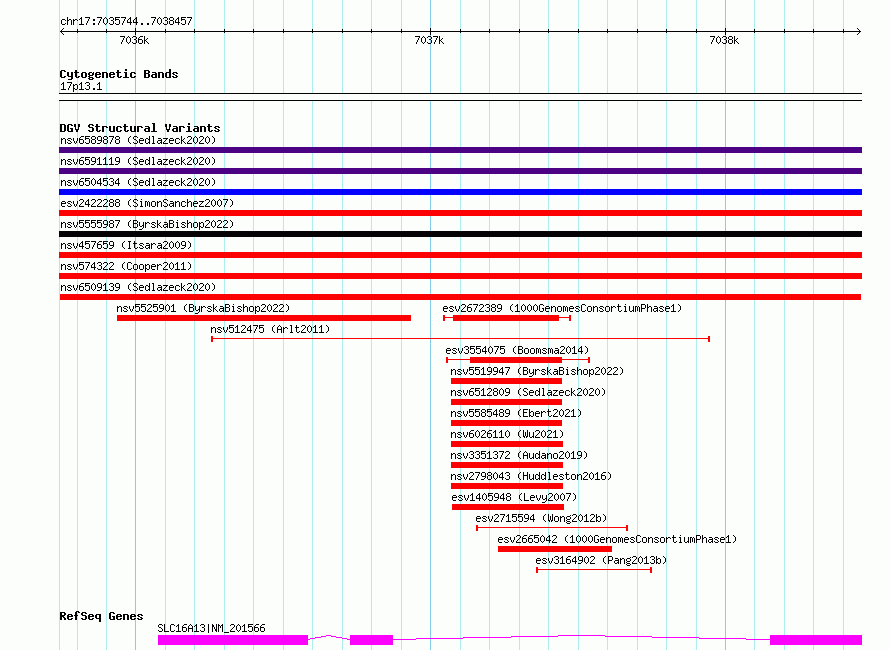The image size is (890, 650).
Task: Click the red nsv5525901 variant bar
Action: (264, 318)
